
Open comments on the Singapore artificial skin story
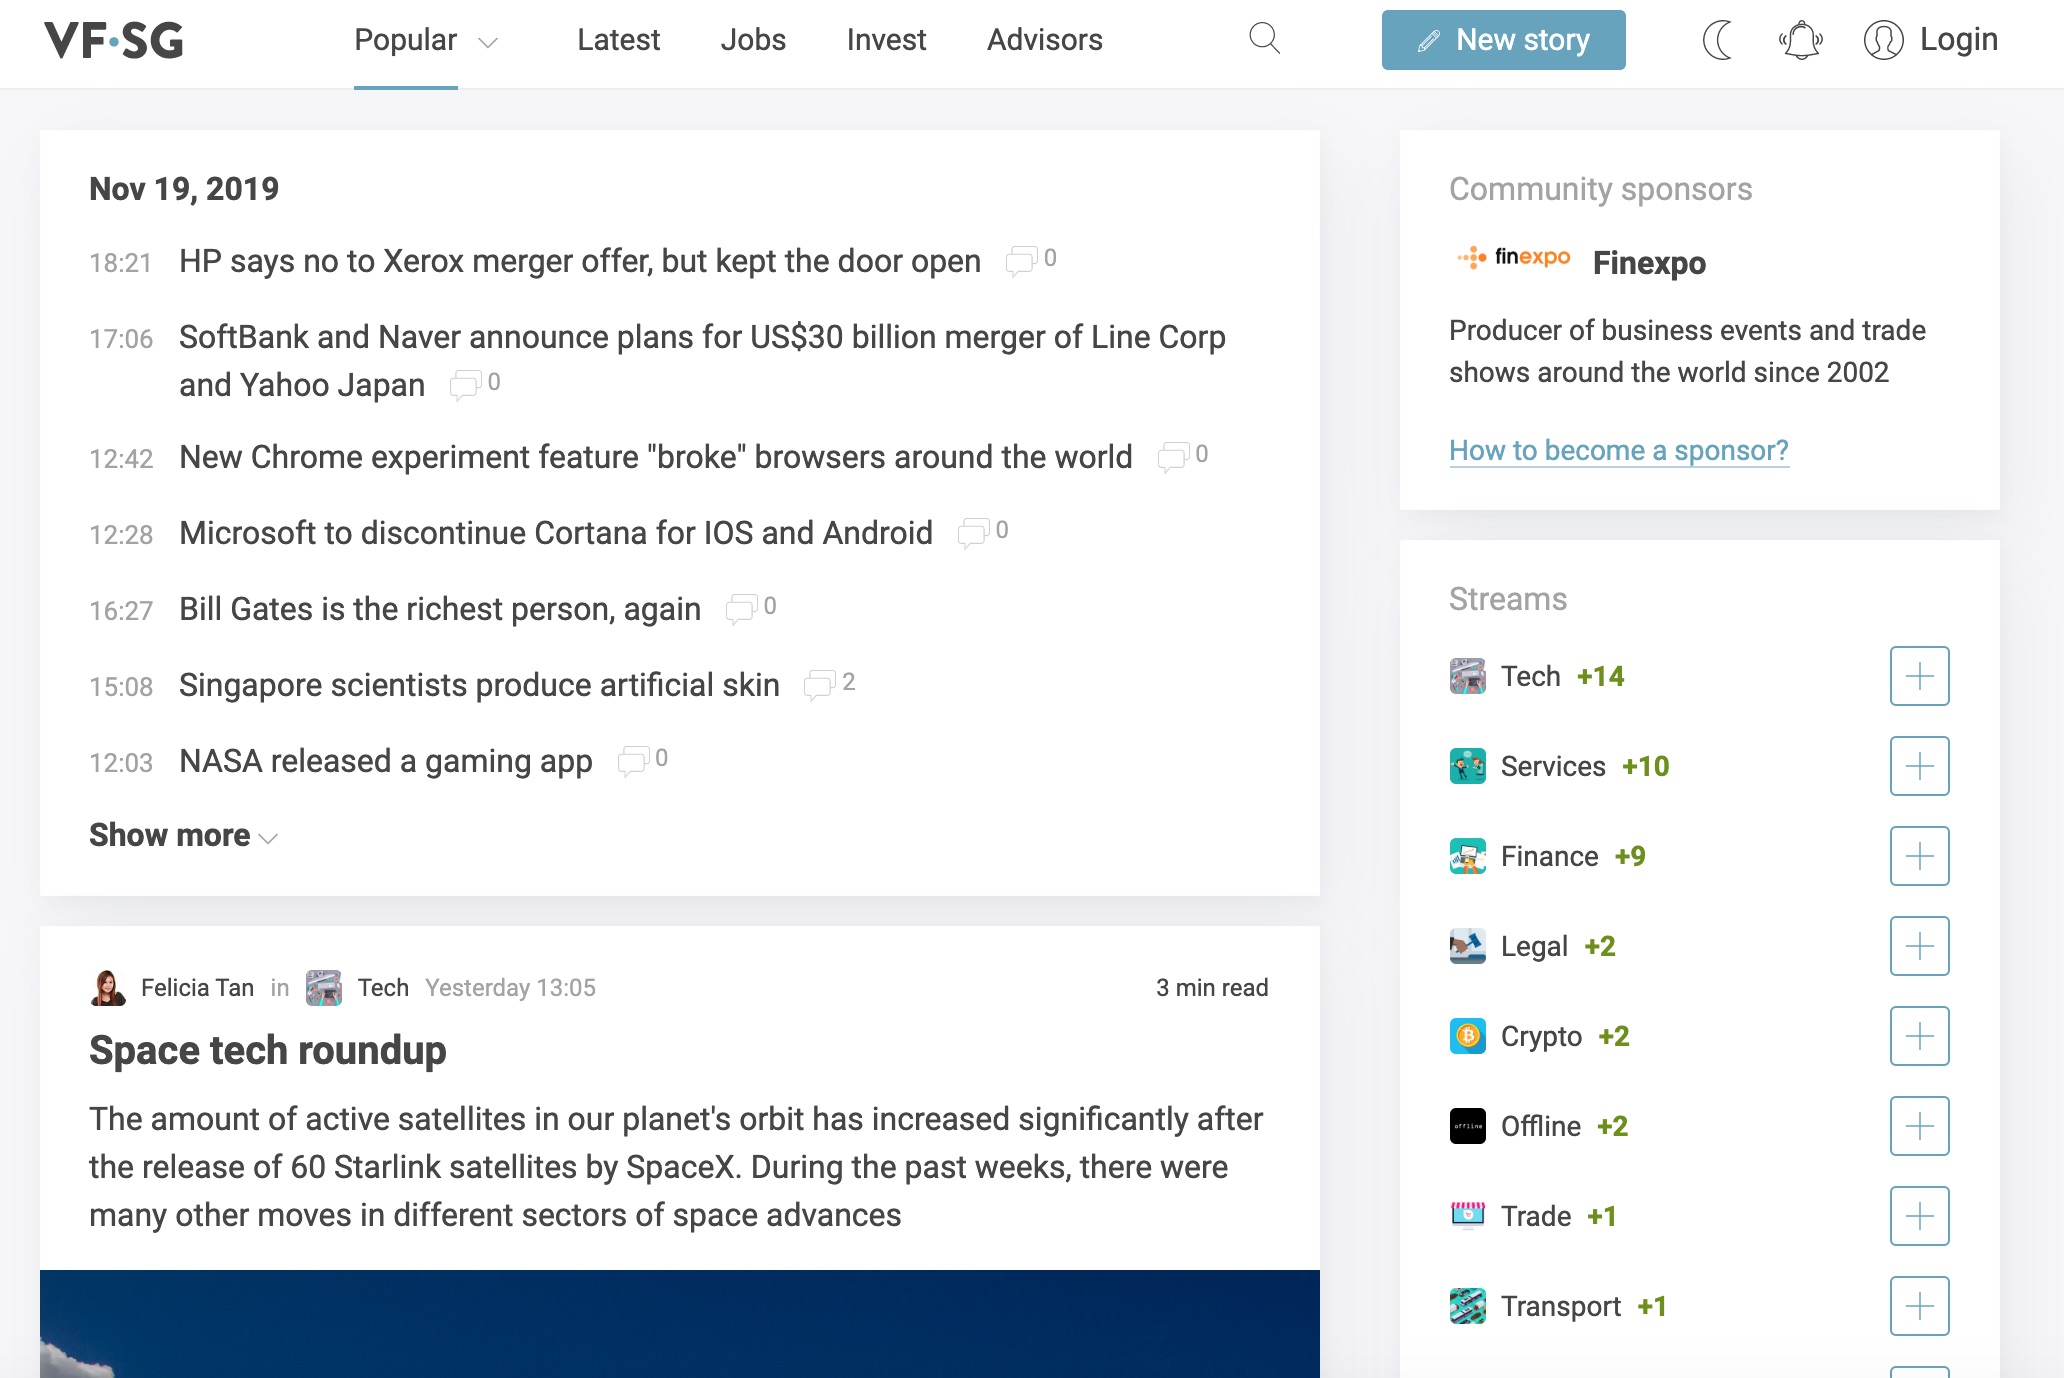pos(830,684)
